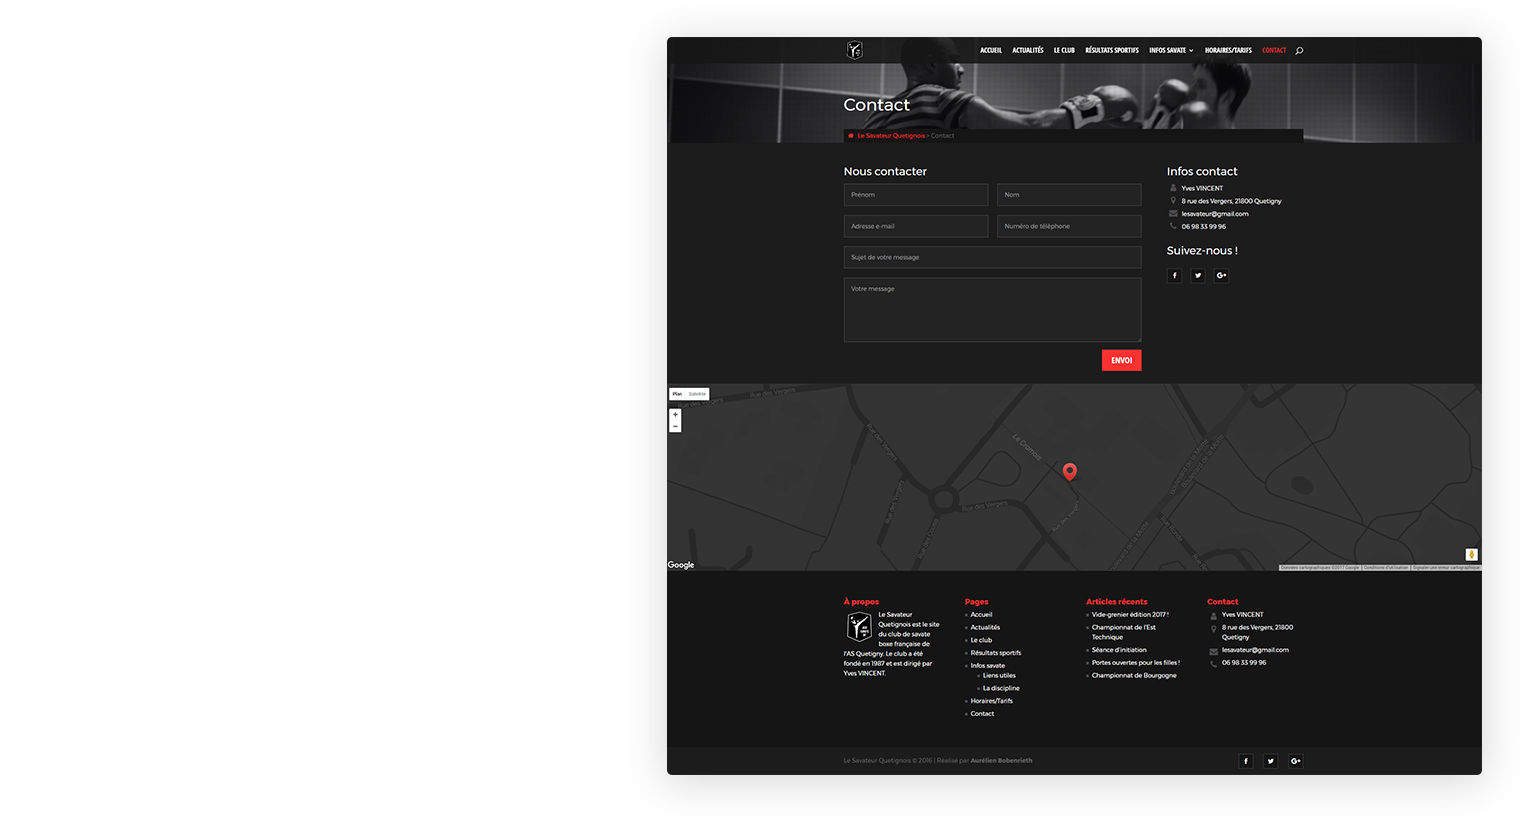
Task: Focus the Nom input field
Action: pyautogui.click(x=1069, y=195)
